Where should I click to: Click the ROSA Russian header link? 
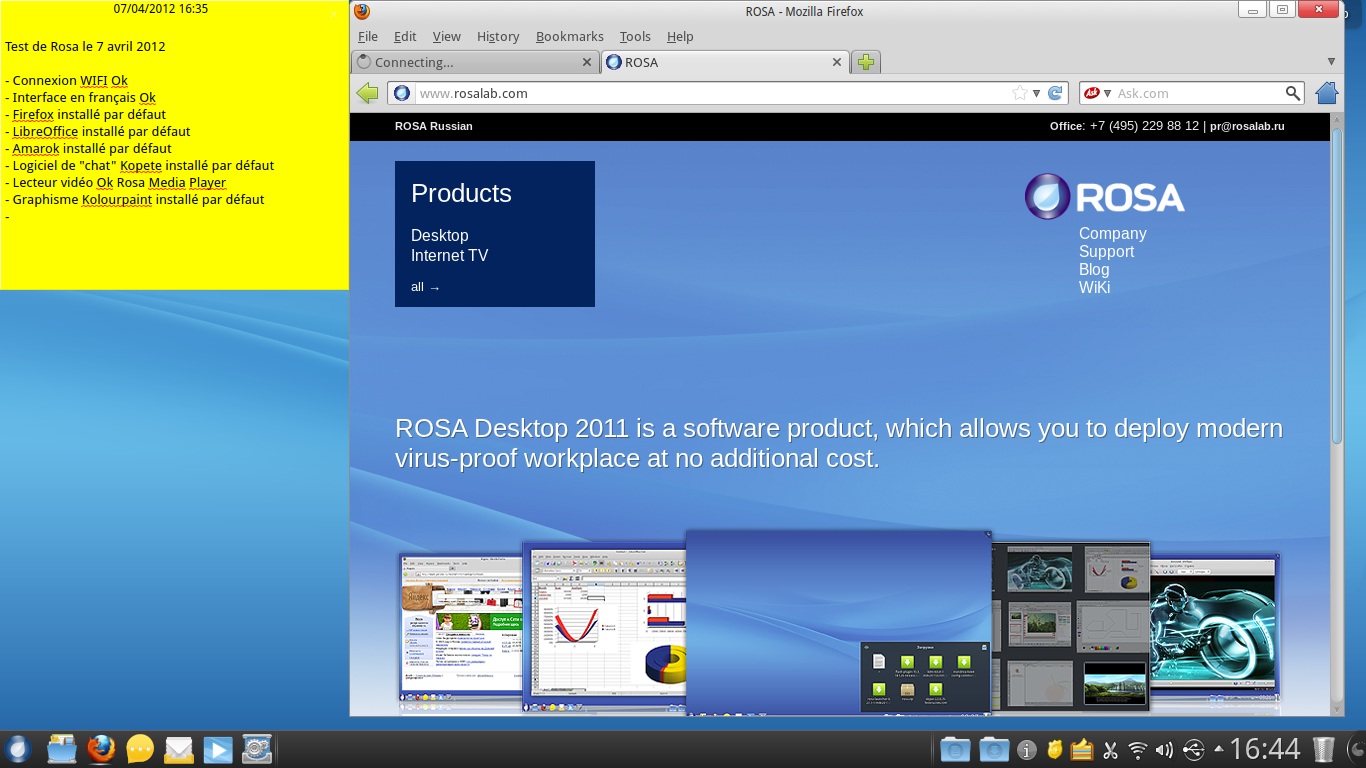click(x=434, y=126)
